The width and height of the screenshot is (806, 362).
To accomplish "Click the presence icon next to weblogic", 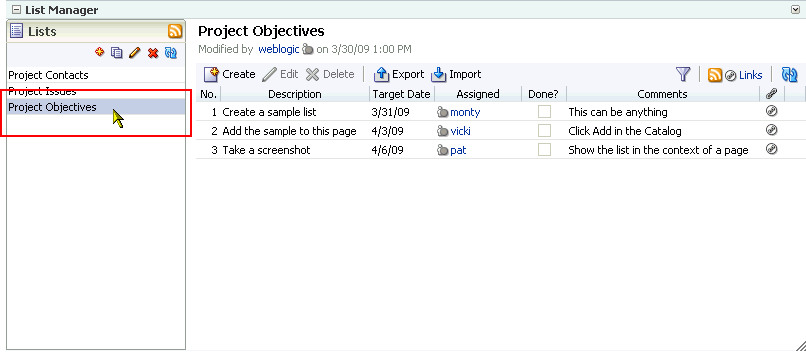I will click(x=307, y=49).
